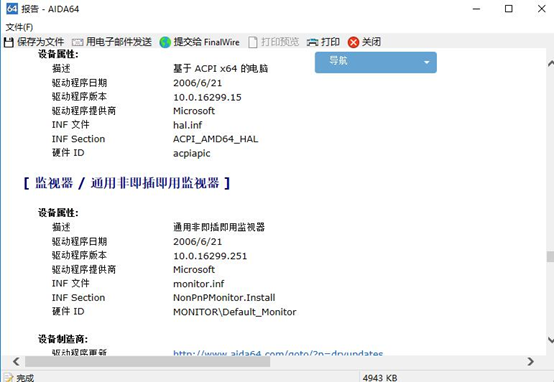Minimize the AIDA64 report window
The image size is (554, 382).
coord(476,9)
